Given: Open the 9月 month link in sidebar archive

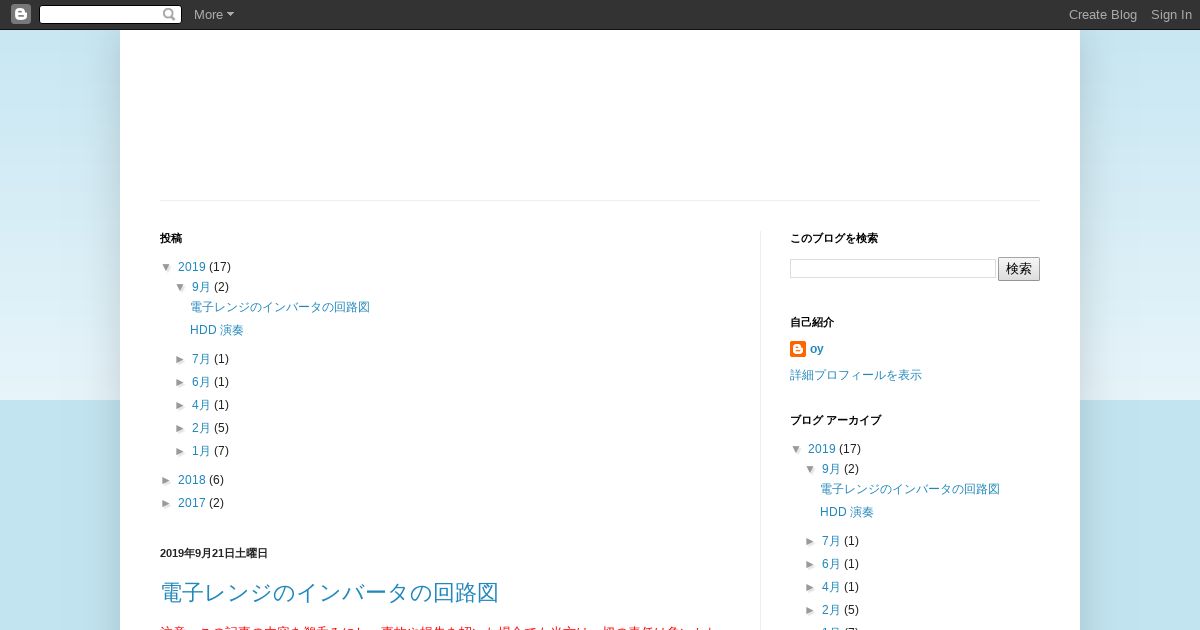Looking at the screenshot, I should 831,469.
